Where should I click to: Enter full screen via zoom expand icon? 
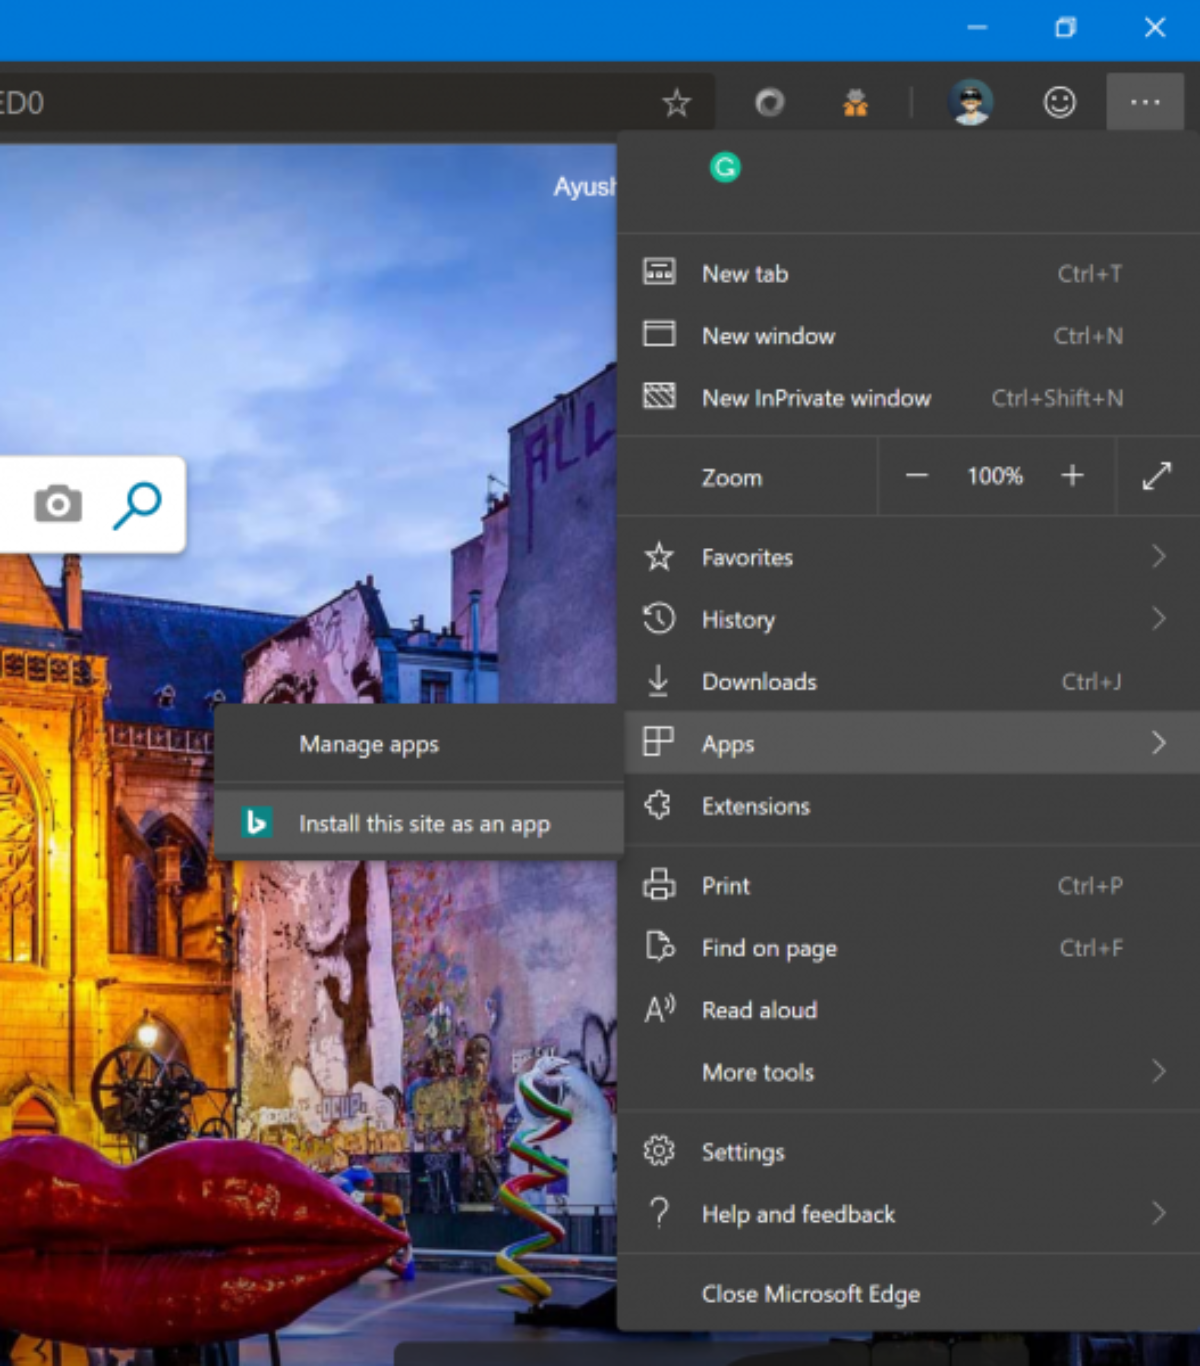point(1157,476)
